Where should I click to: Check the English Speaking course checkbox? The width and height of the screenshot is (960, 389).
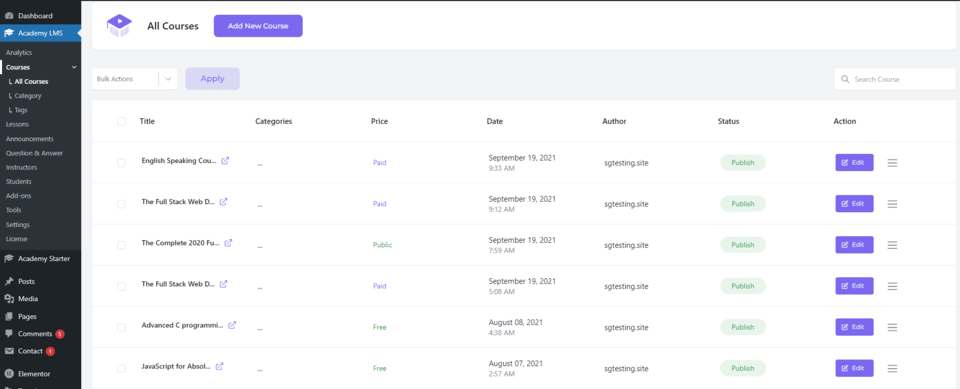[x=121, y=163]
